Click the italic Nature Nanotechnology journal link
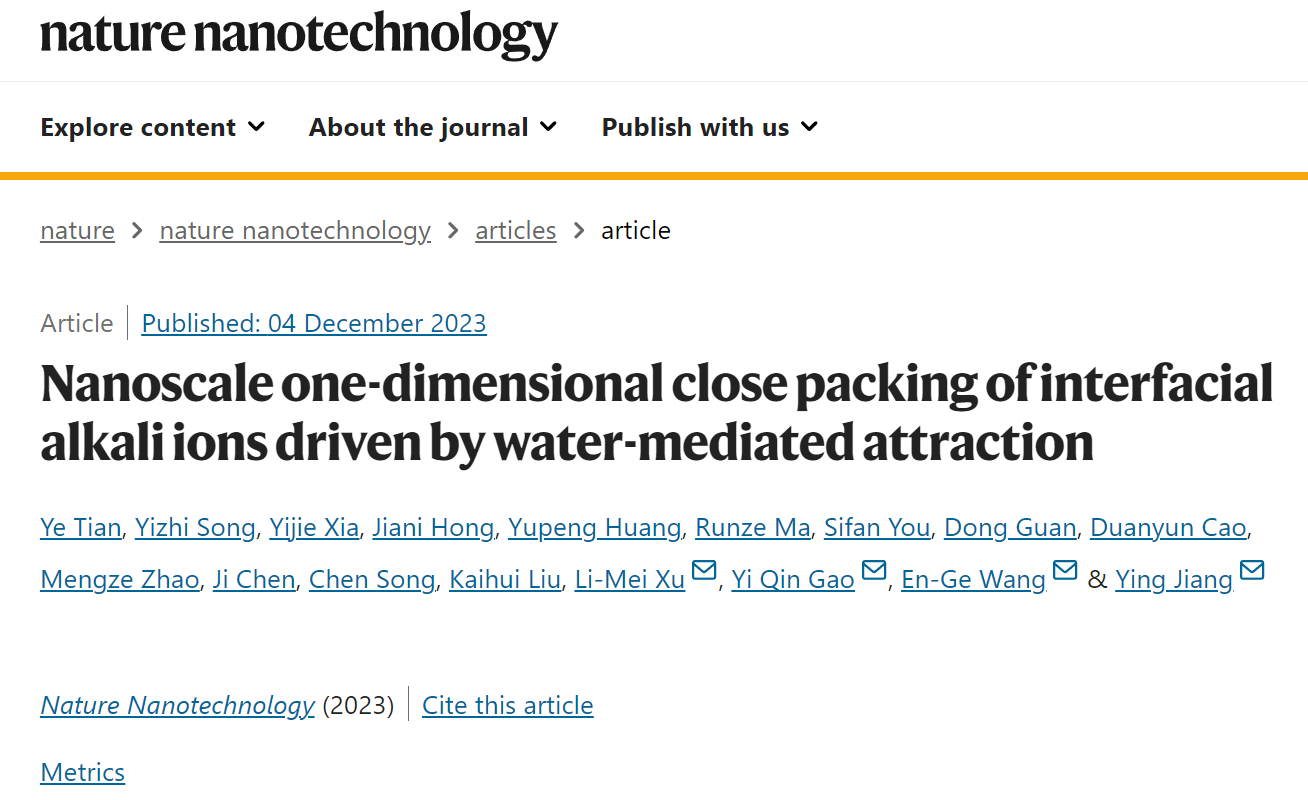The width and height of the screenshot is (1308, 800). (178, 706)
